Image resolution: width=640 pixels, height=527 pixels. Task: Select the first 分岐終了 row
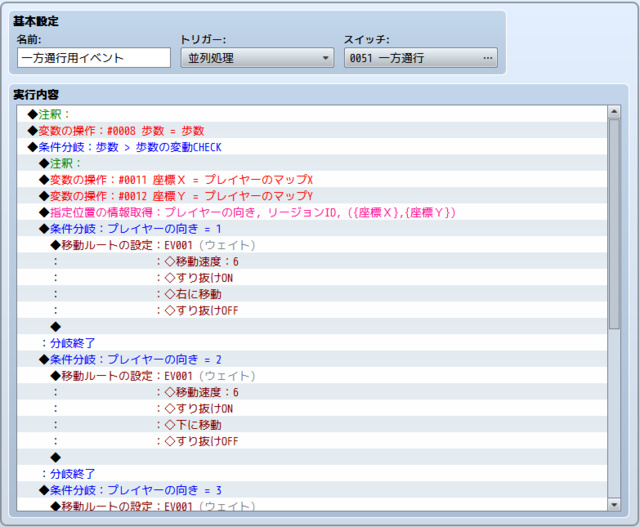(312, 342)
